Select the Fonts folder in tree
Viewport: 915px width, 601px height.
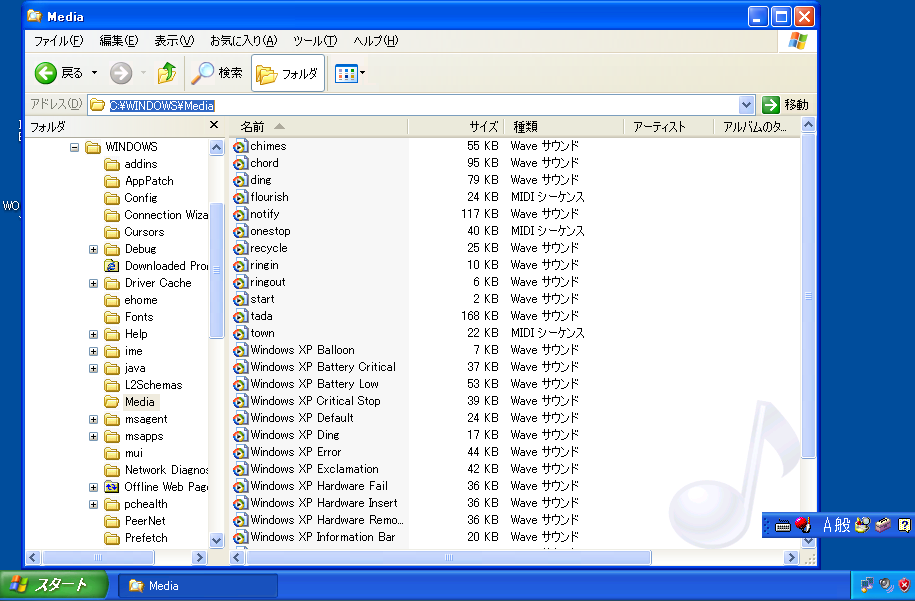click(x=139, y=317)
